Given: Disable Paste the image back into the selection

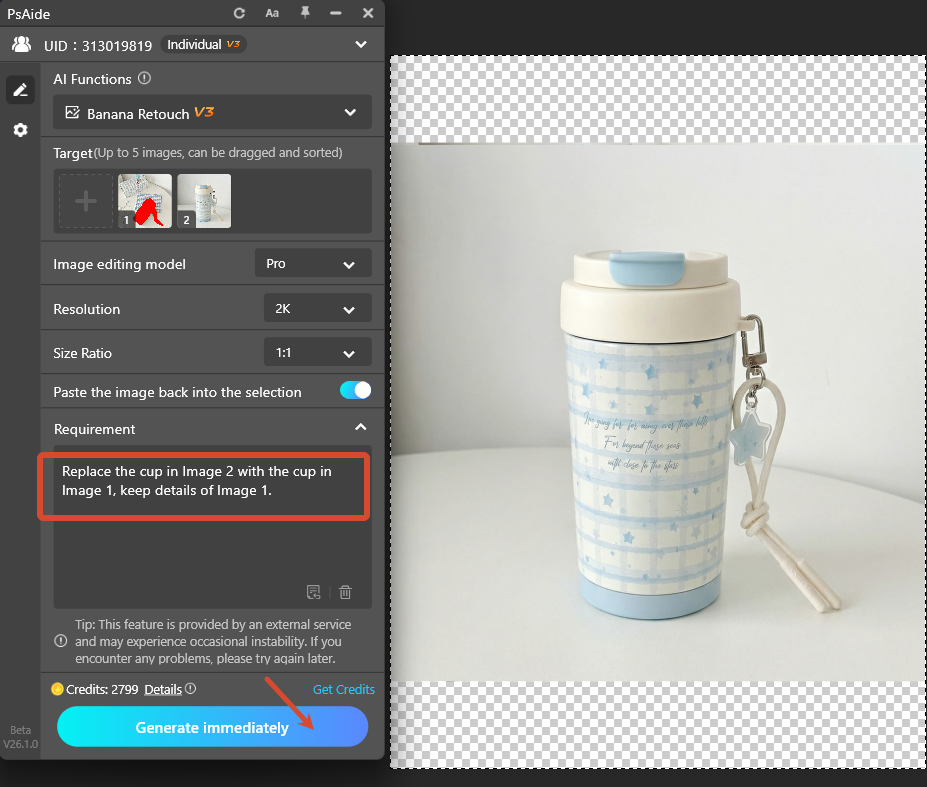Looking at the screenshot, I should (x=355, y=391).
